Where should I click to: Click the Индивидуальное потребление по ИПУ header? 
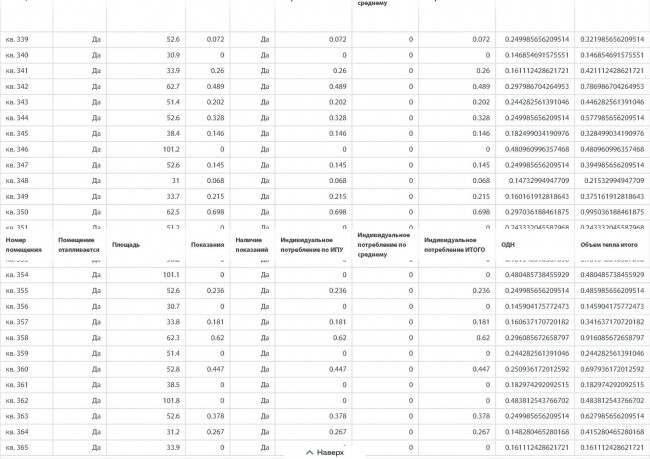click(x=312, y=245)
